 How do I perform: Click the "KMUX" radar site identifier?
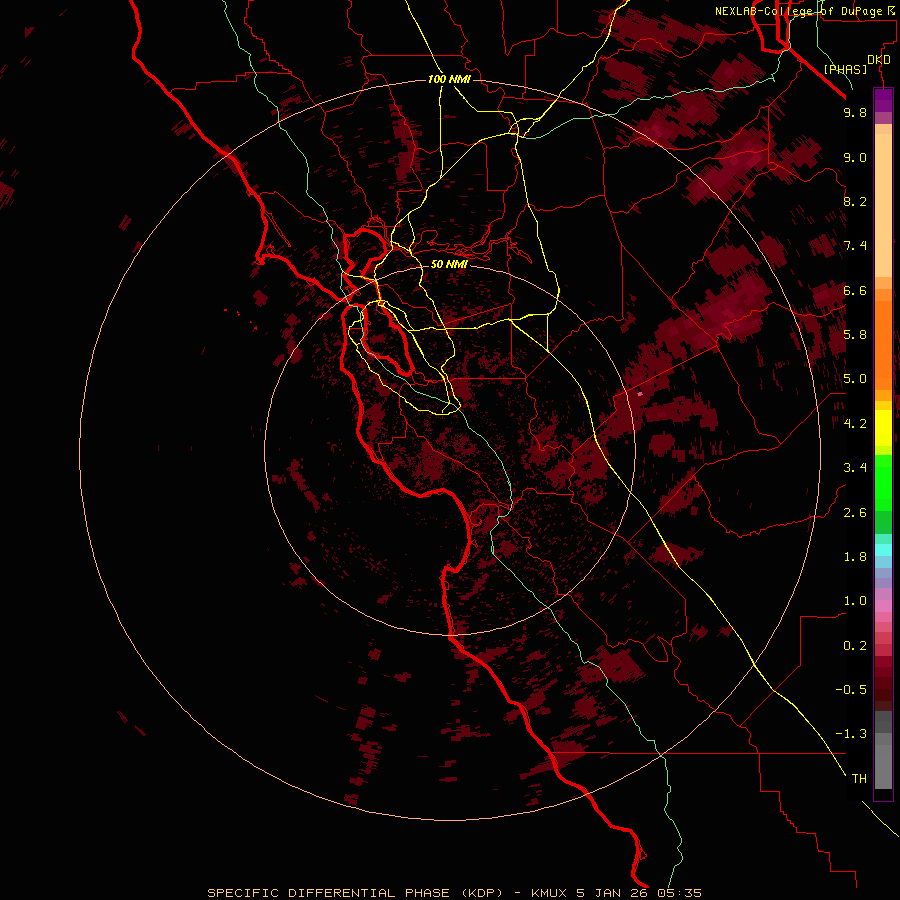click(x=549, y=893)
